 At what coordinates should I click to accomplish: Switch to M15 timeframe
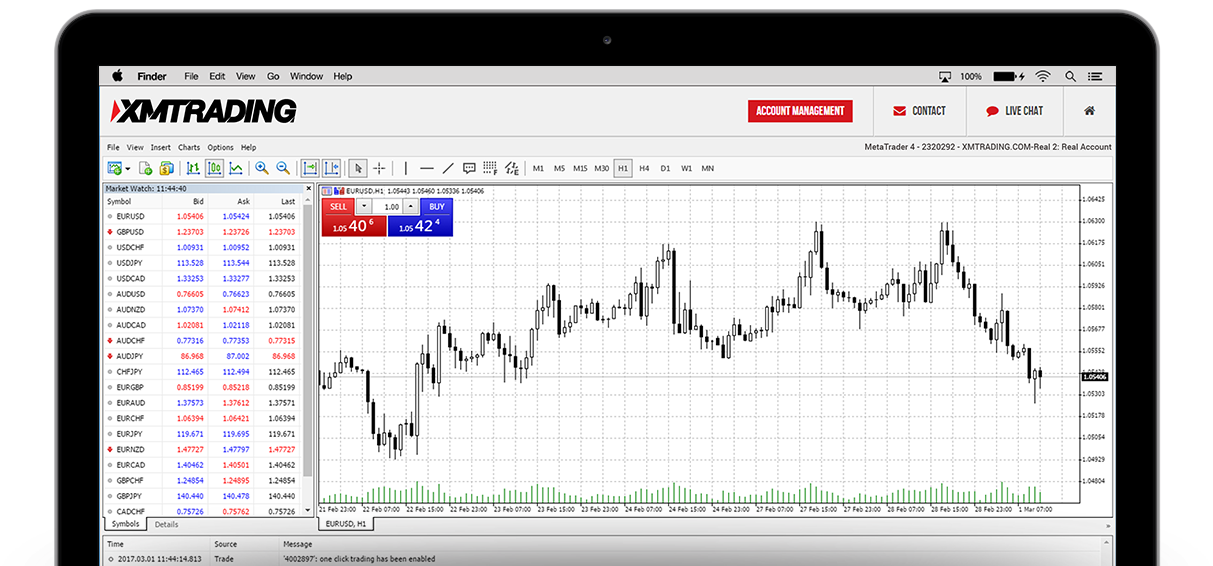click(x=580, y=168)
